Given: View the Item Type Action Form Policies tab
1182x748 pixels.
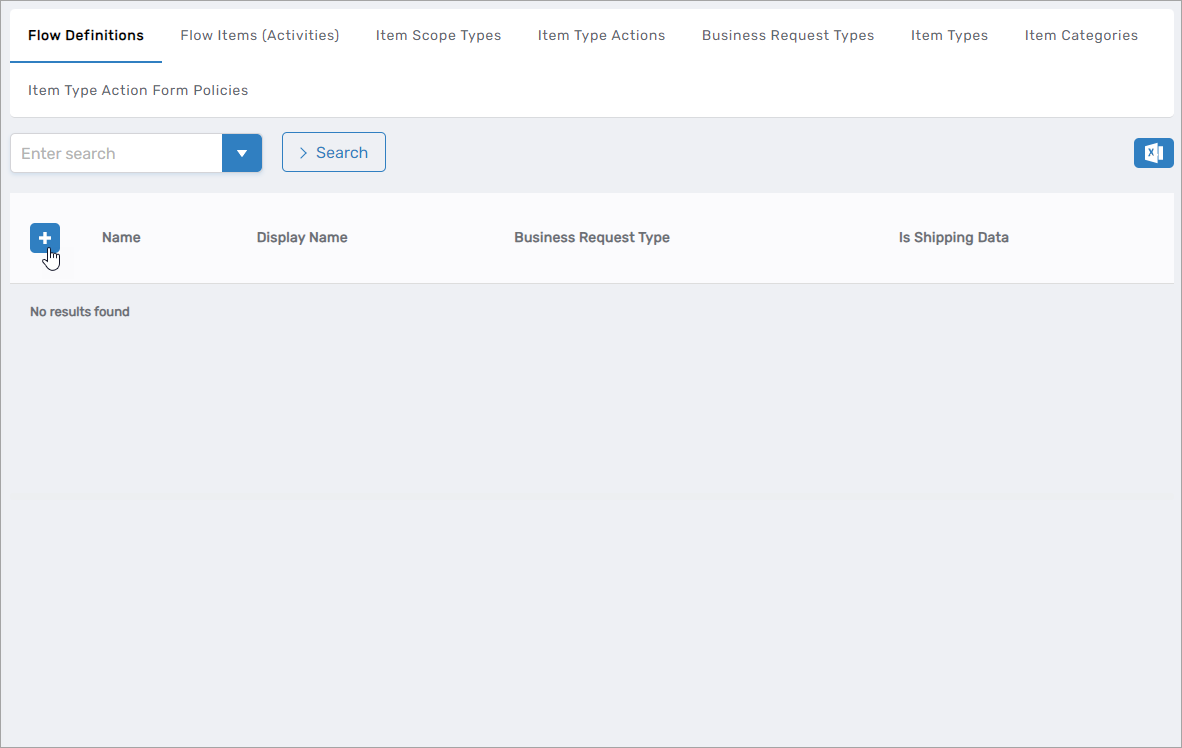Looking at the screenshot, I should click(138, 90).
